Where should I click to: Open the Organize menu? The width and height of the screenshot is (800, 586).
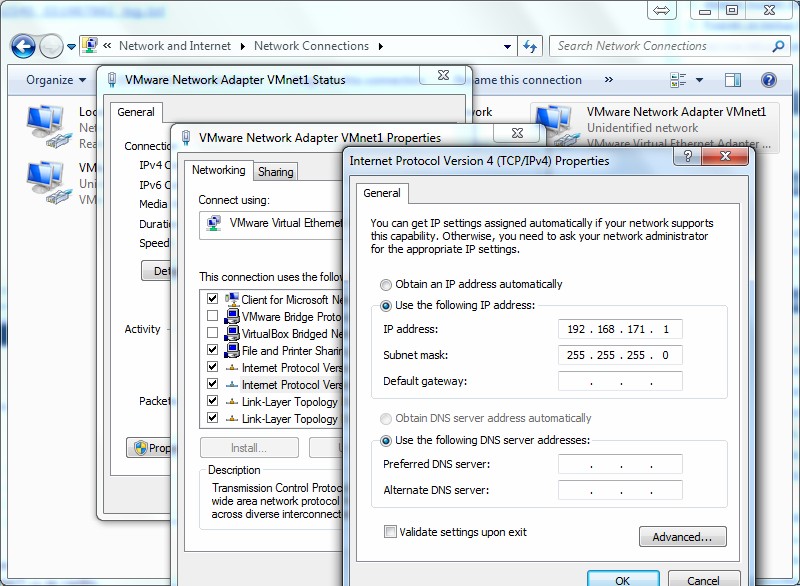tap(56, 80)
